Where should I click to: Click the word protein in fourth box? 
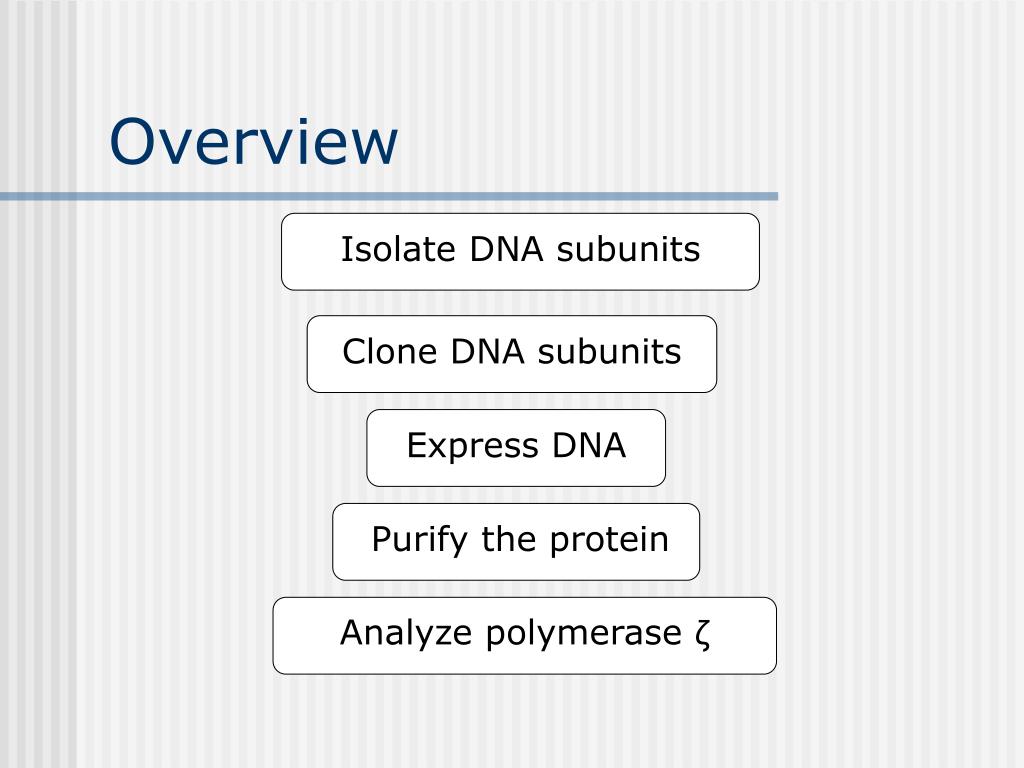(x=609, y=541)
